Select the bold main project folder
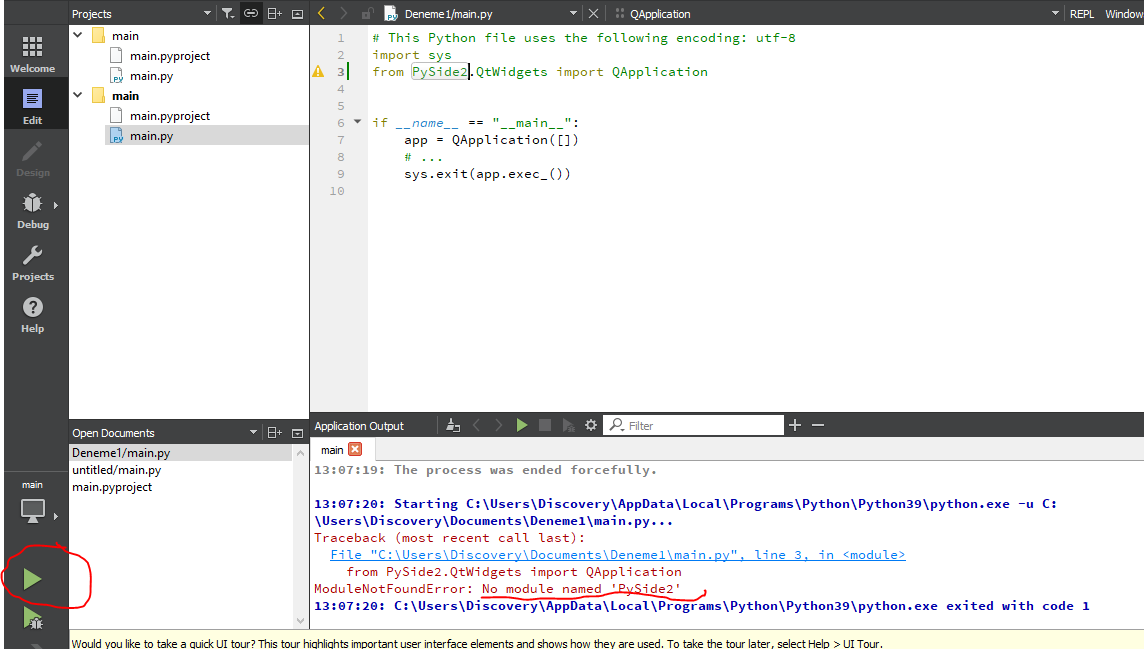1144x649 pixels. click(125, 96)
